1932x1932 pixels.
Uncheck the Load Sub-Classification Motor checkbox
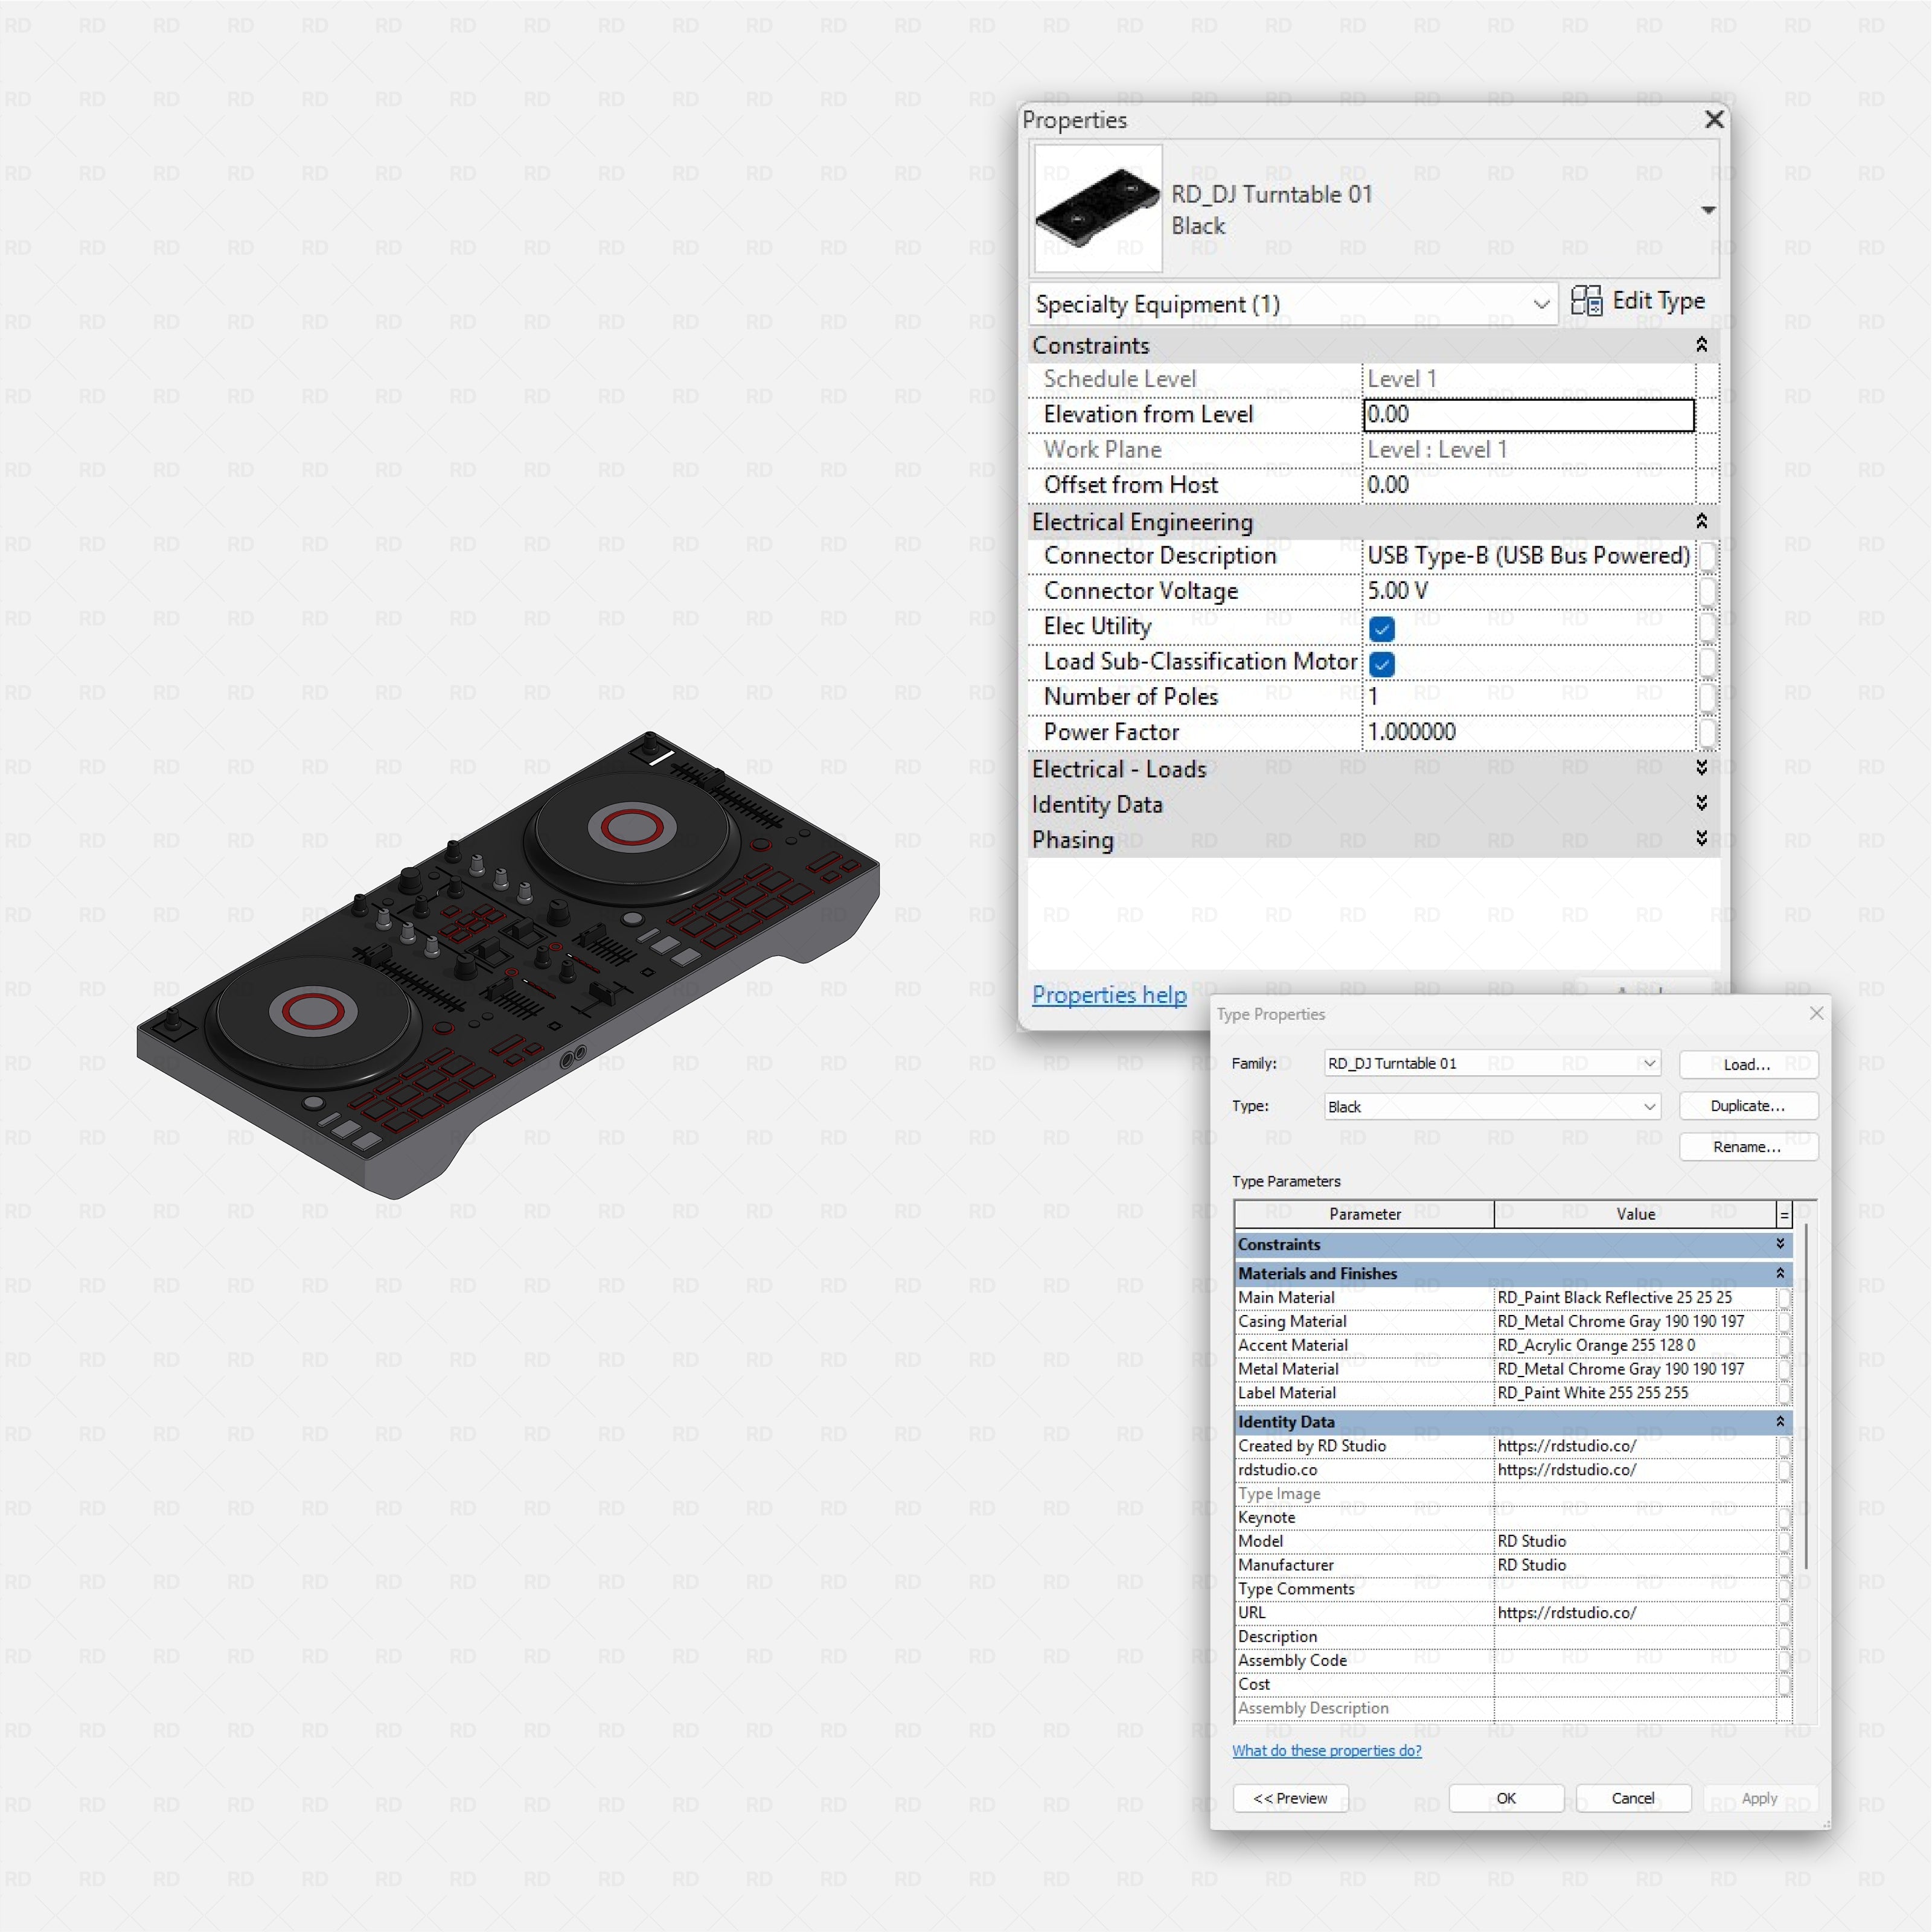pos(1382,664)
